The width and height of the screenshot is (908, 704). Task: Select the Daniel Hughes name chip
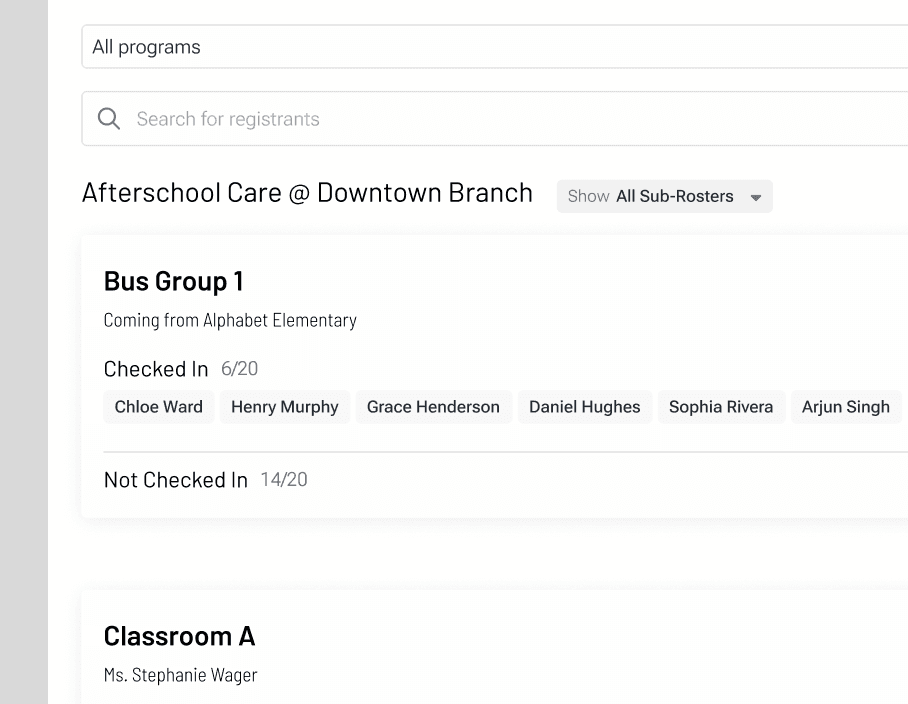pos(584,407)
